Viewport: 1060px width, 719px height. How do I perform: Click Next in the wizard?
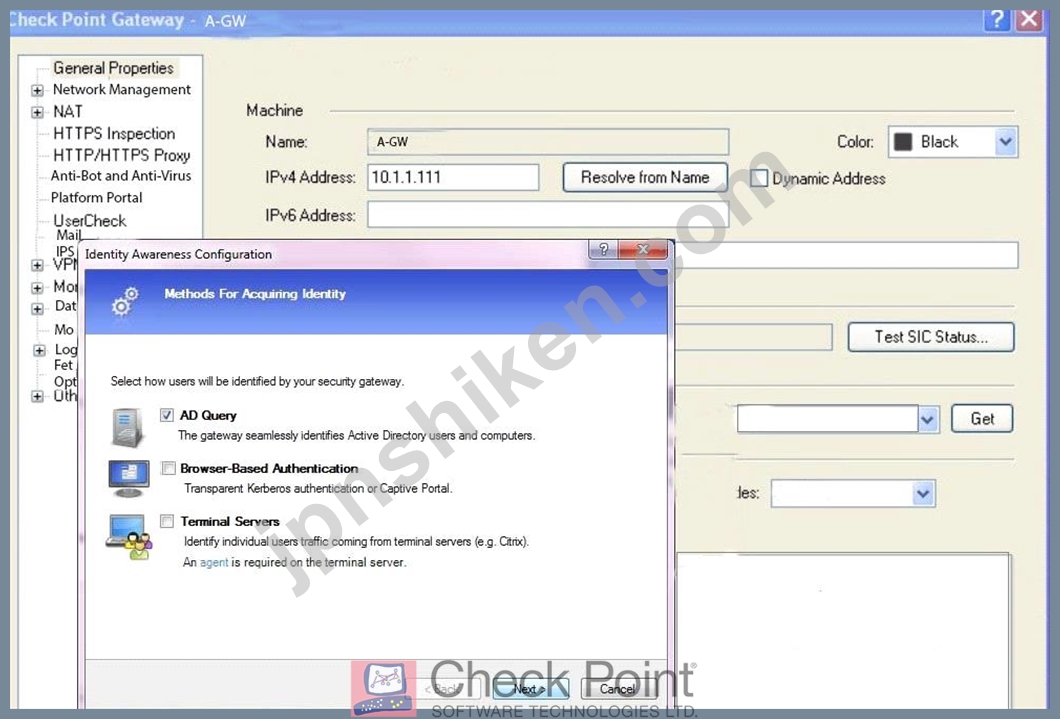530,689
